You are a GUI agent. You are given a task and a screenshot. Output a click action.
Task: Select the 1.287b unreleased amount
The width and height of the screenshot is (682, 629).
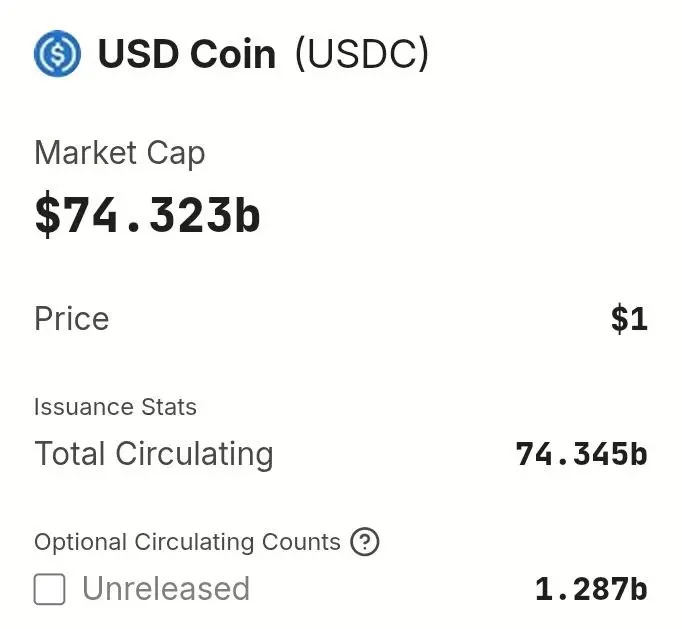point(590,589)
